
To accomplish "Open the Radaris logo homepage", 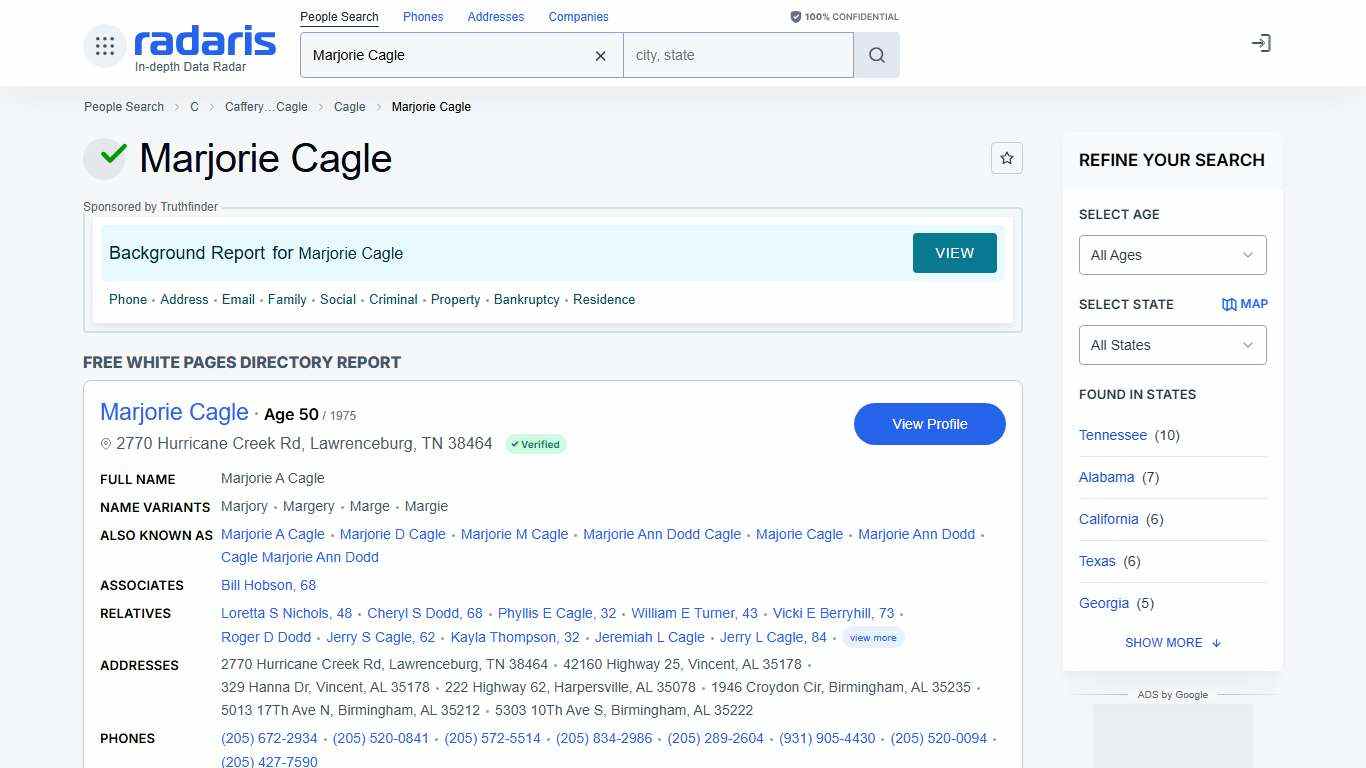I will coord(203,44).
